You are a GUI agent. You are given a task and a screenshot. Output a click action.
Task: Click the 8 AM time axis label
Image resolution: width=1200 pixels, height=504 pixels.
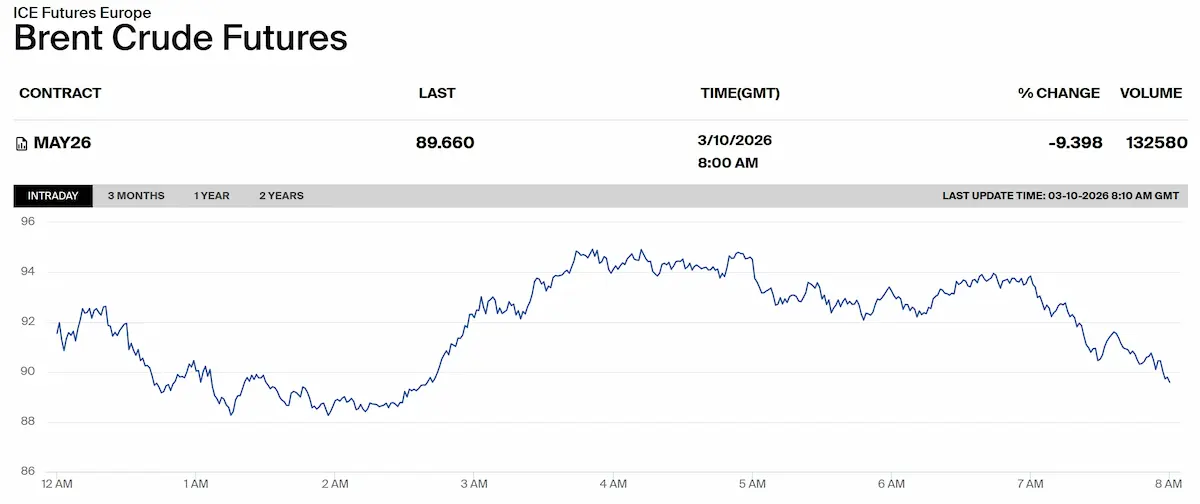click(1169, 484)
